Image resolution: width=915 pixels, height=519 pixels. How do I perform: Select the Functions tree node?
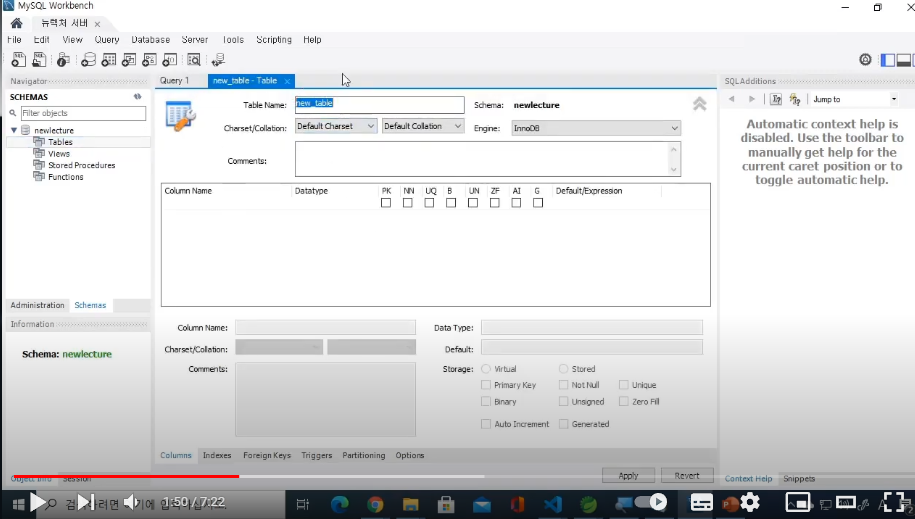65,177
